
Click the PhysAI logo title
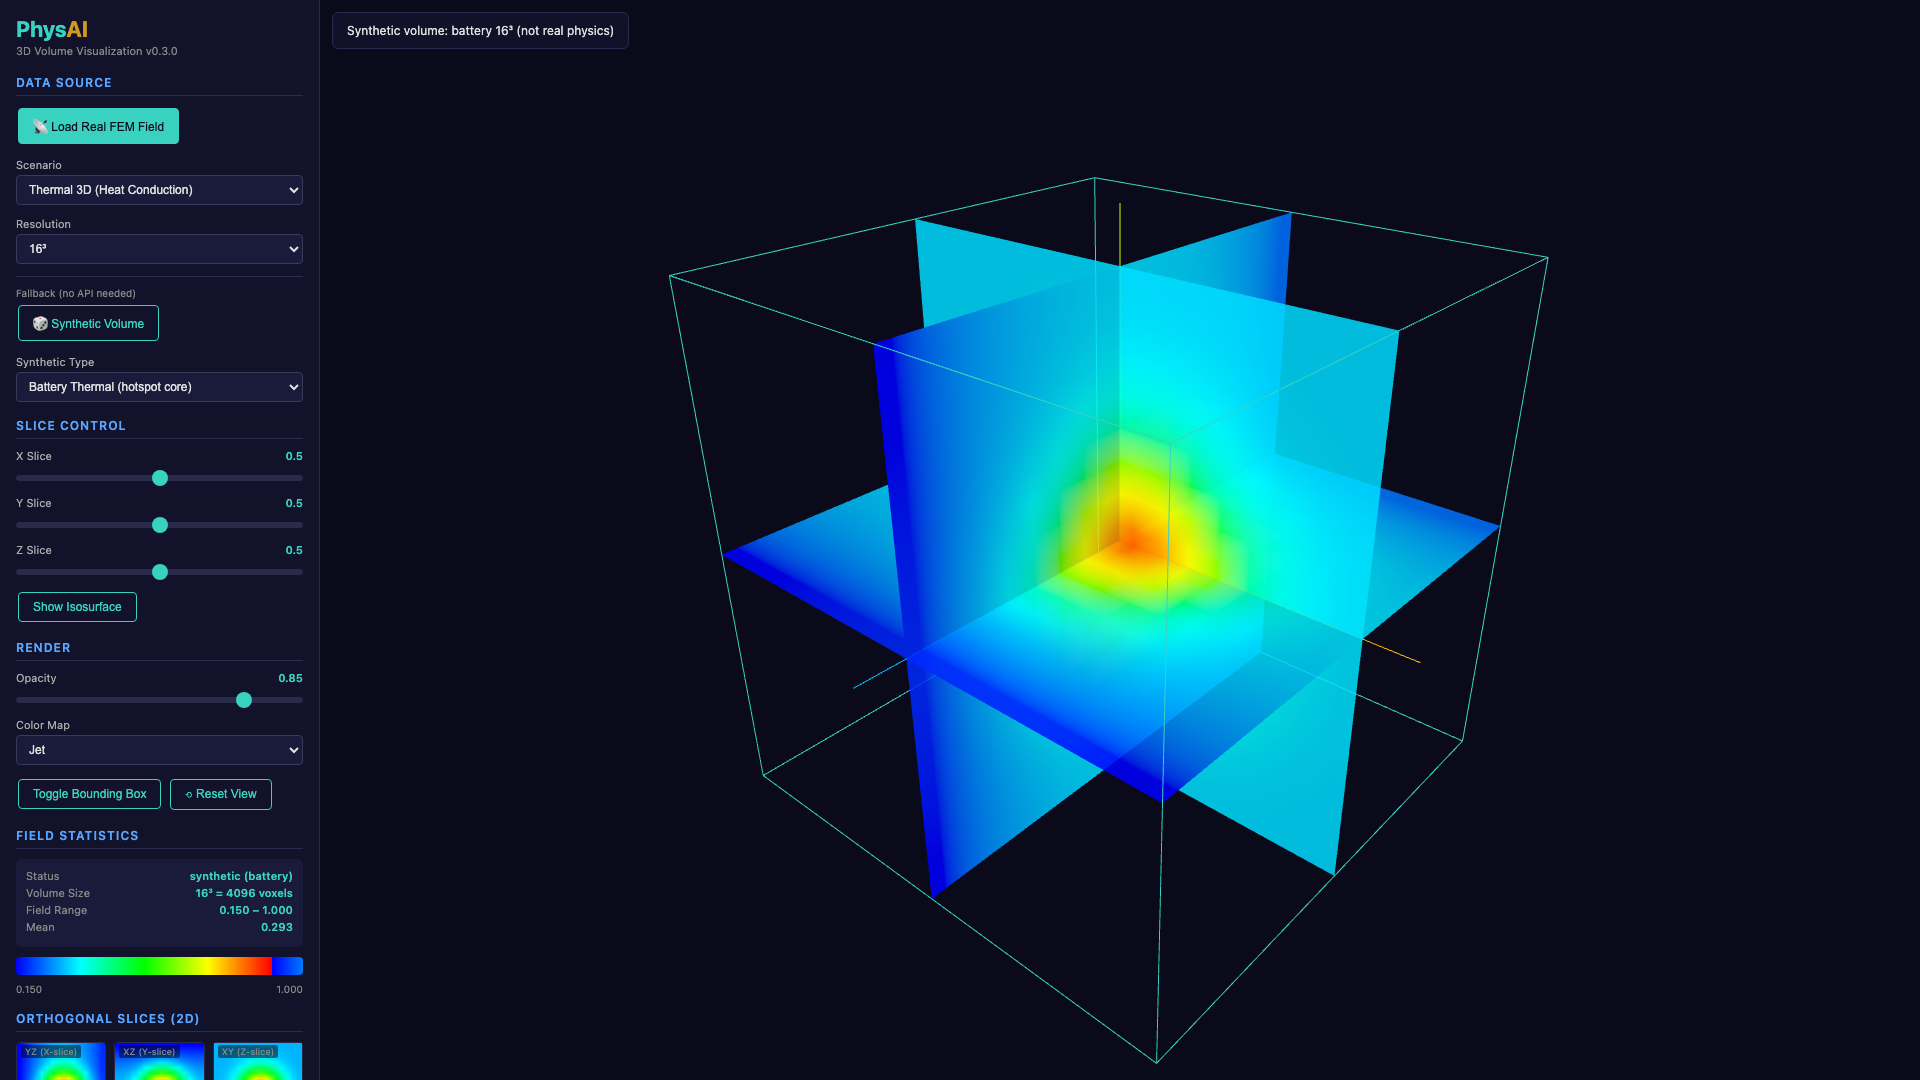pos(52,30)
